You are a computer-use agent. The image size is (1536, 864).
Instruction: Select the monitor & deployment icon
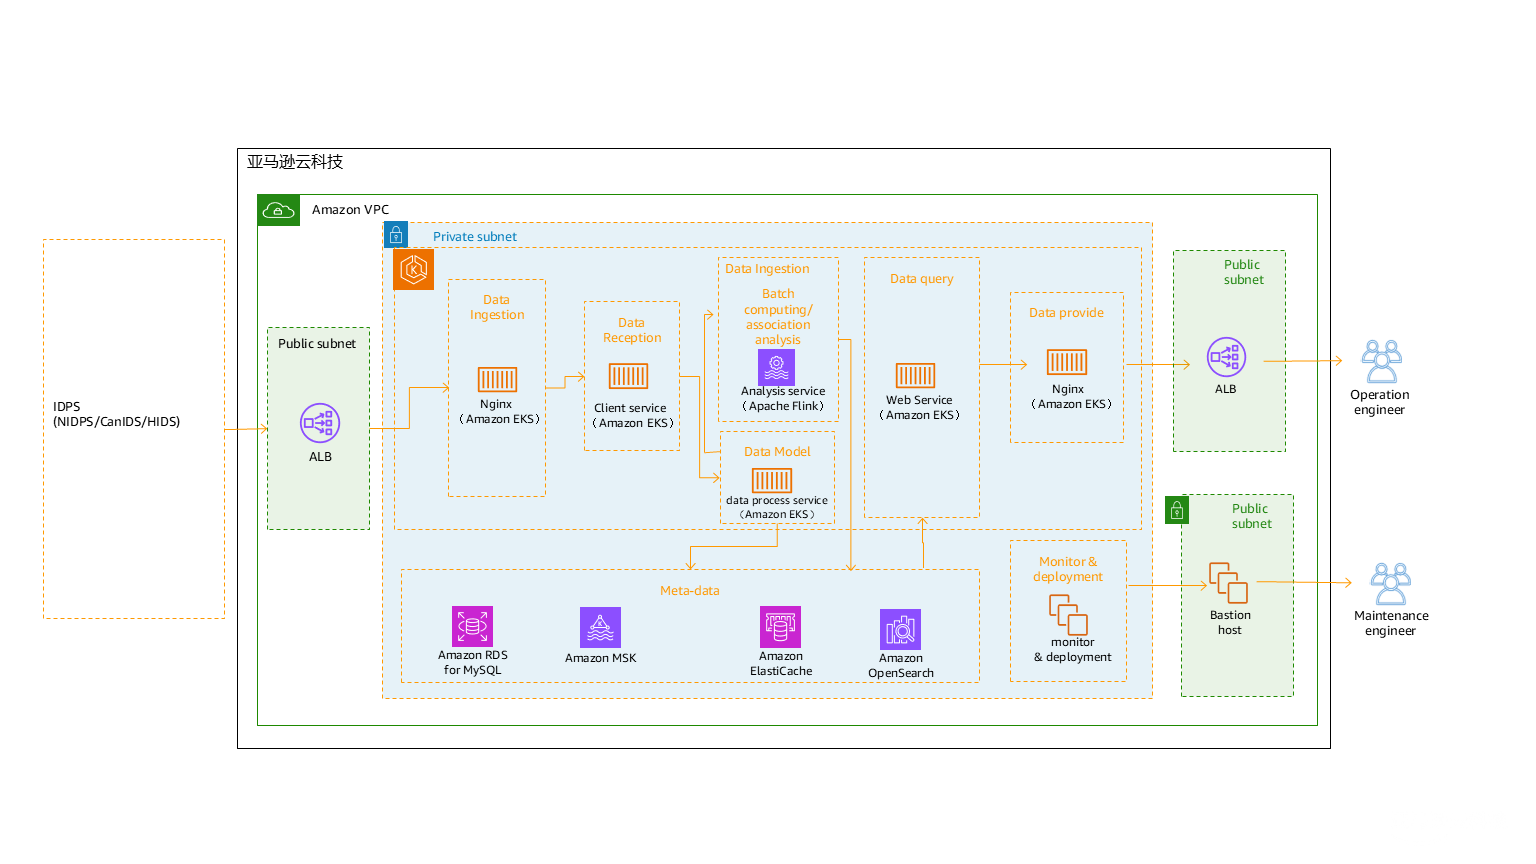(1068, 615)
